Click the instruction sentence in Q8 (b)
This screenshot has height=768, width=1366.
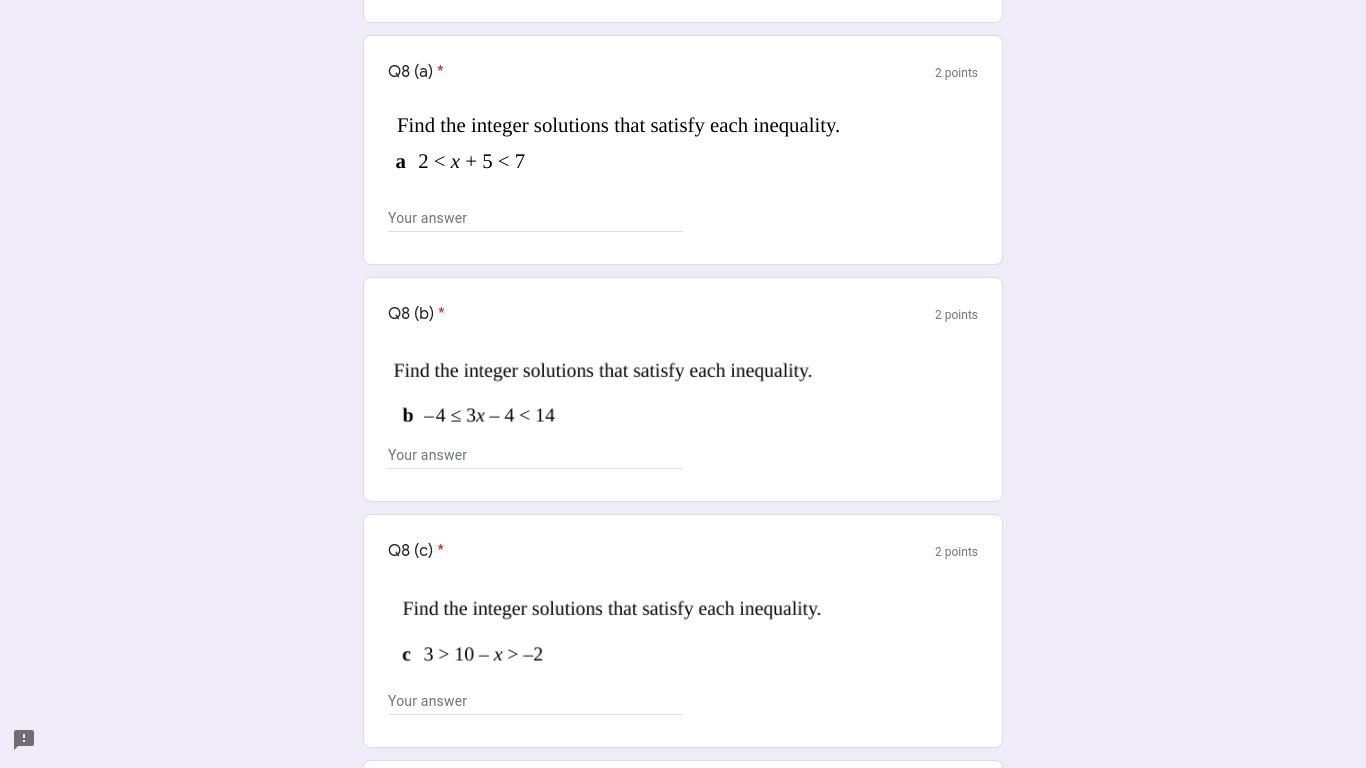click(603, 371)
